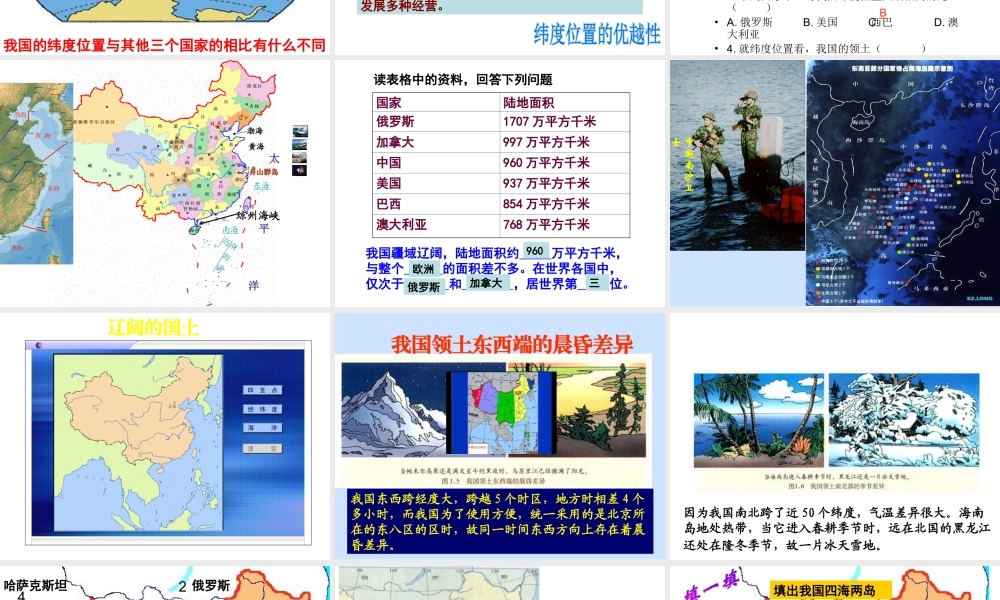Click the magenta 填一填 slanted heading
This screenshot has height=600, width=1000.
[711, 585]
